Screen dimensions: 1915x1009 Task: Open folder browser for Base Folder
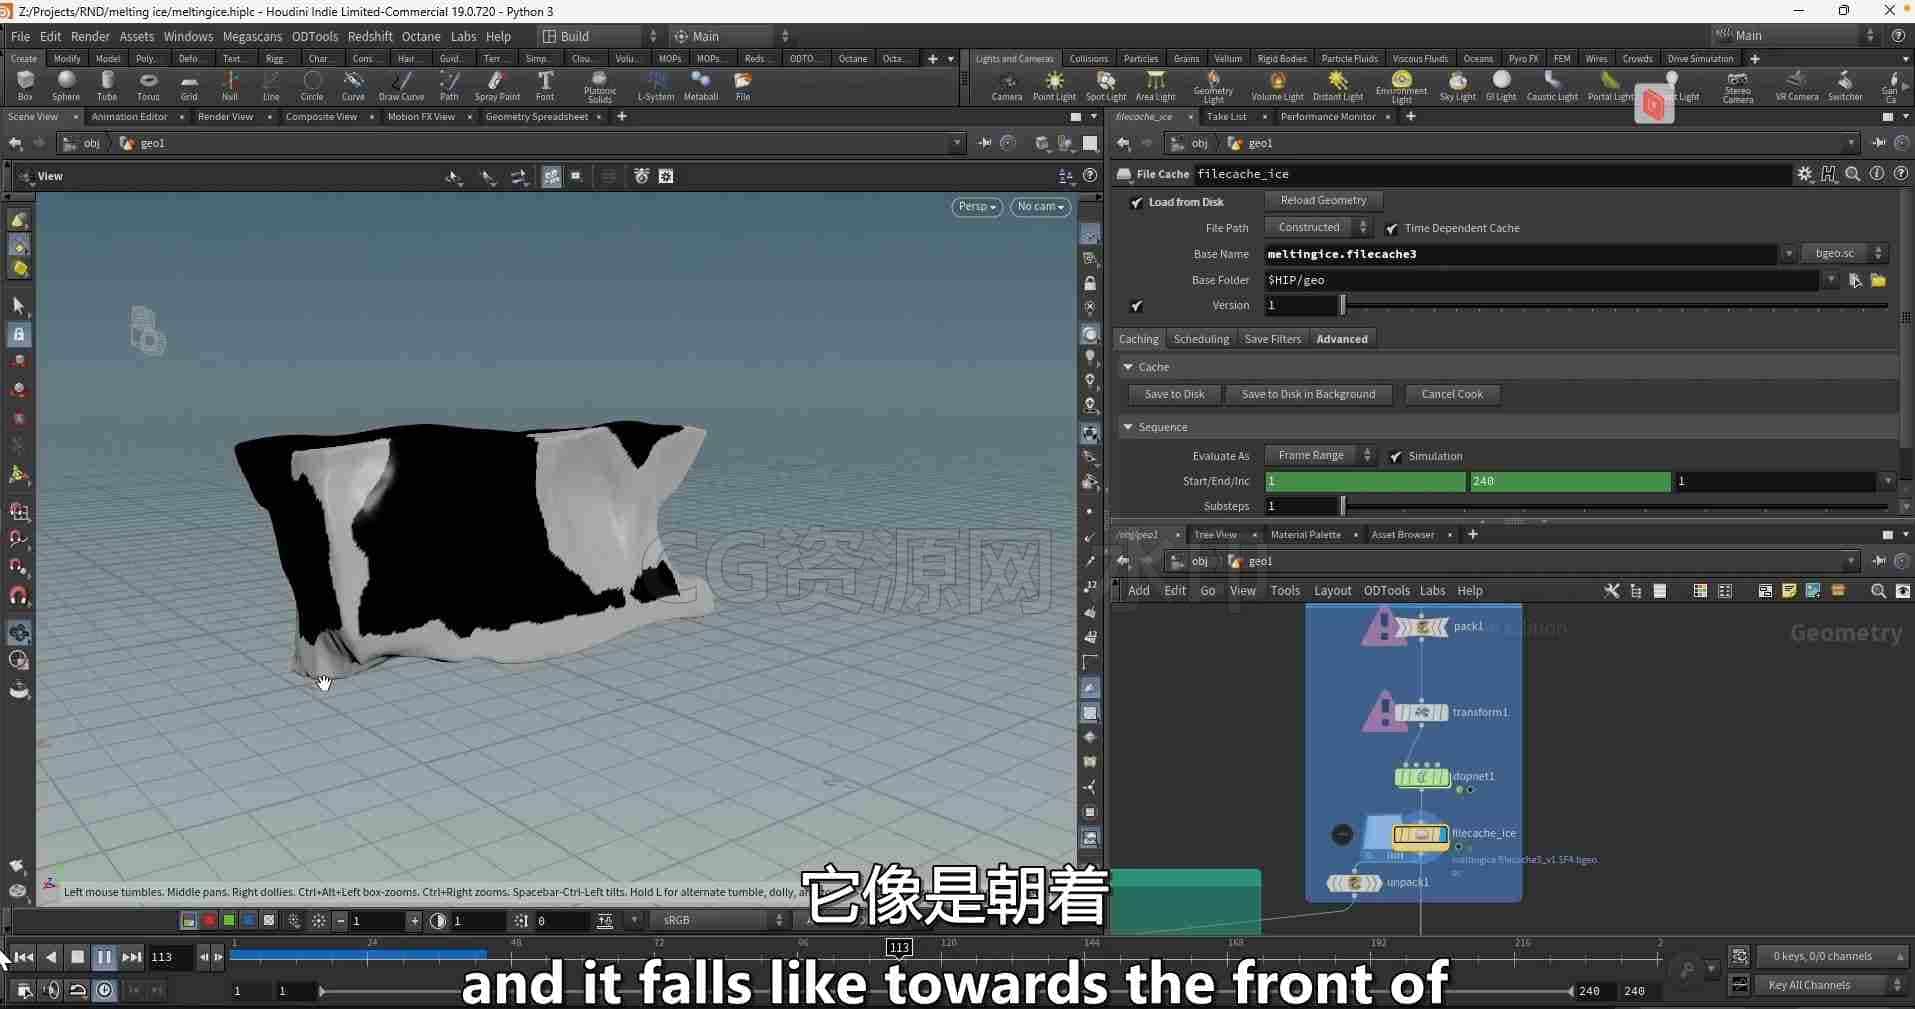(1878, 280)
